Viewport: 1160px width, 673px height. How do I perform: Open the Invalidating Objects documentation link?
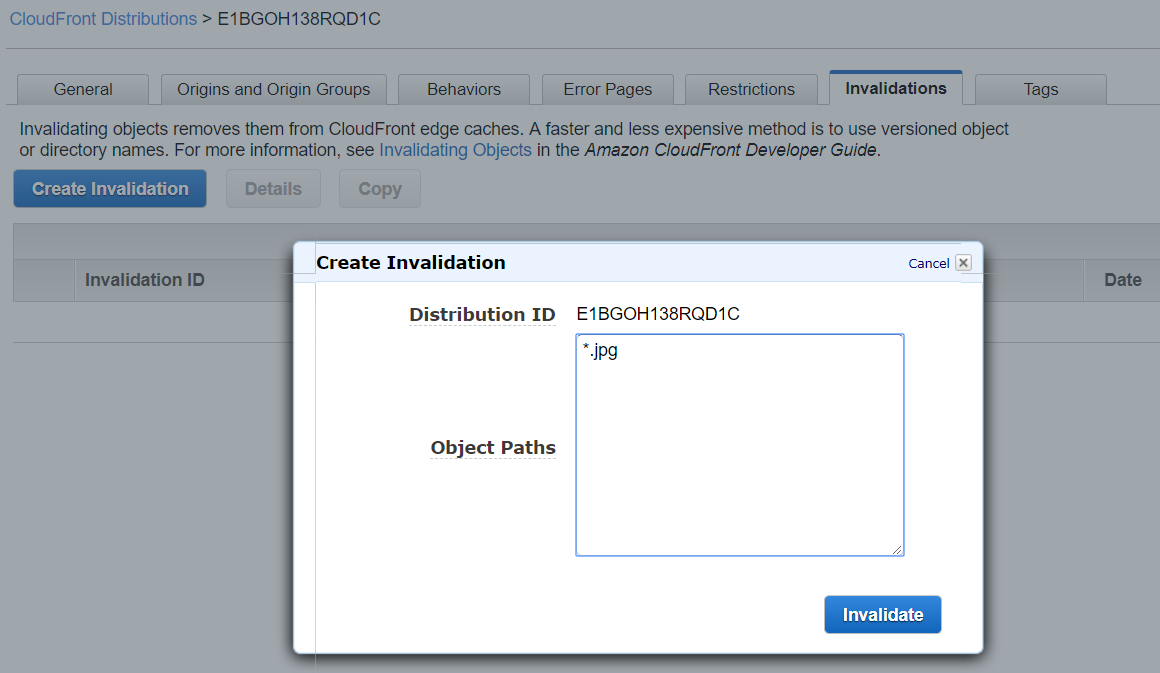[x=455, y=150]
